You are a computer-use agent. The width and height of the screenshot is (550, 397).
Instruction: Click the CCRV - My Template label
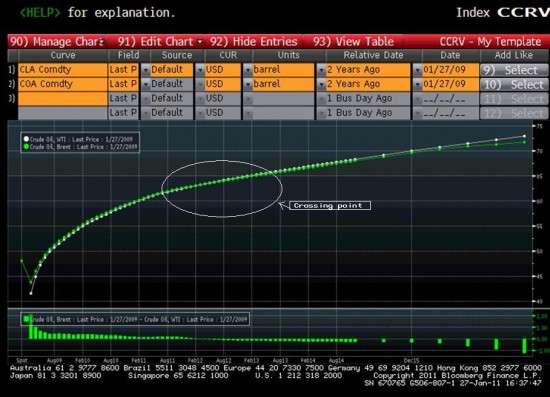point(490,42)
